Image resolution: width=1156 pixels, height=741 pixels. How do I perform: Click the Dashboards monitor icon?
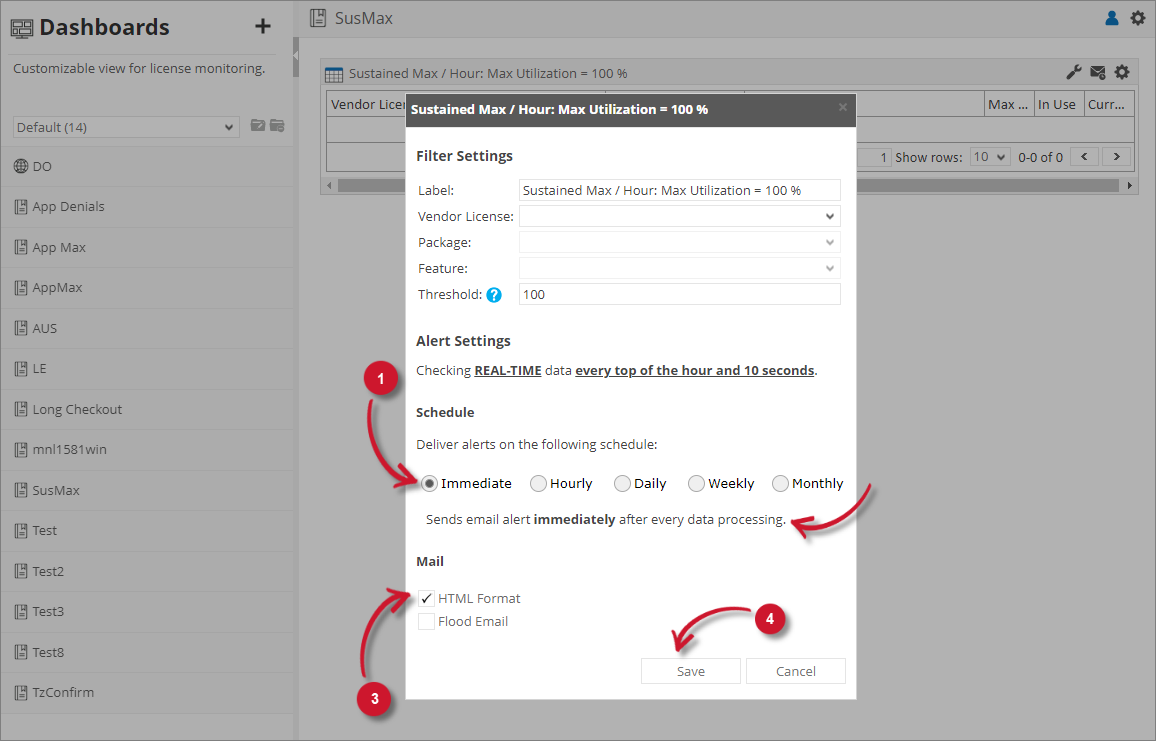pos(22,28)
